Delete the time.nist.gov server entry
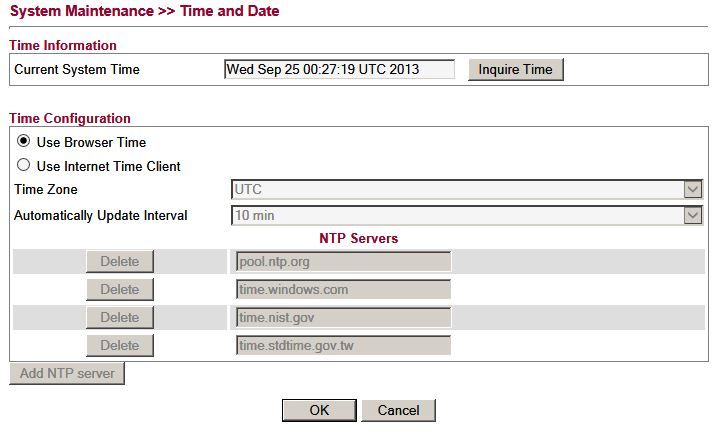Image resolution: width=728 pixels, height=439 pixels. pos(120,318)
